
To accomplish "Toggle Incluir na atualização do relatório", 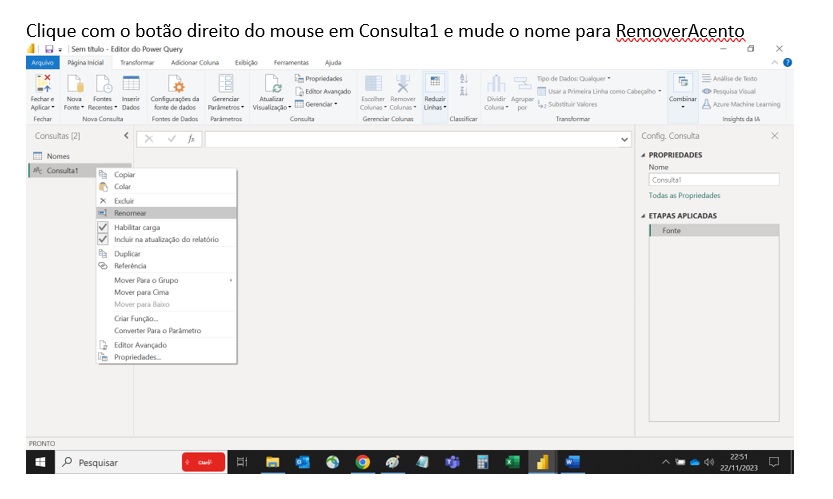I will 103,239.
